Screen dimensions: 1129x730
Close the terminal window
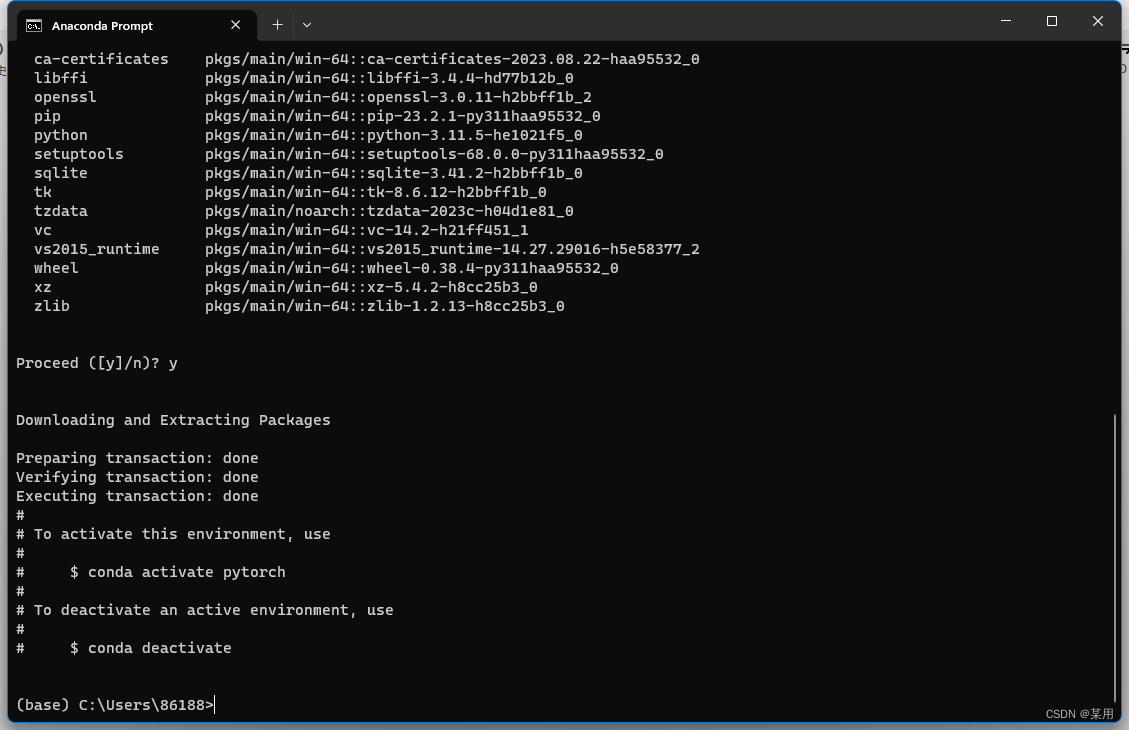click(x=1097, y=21)
